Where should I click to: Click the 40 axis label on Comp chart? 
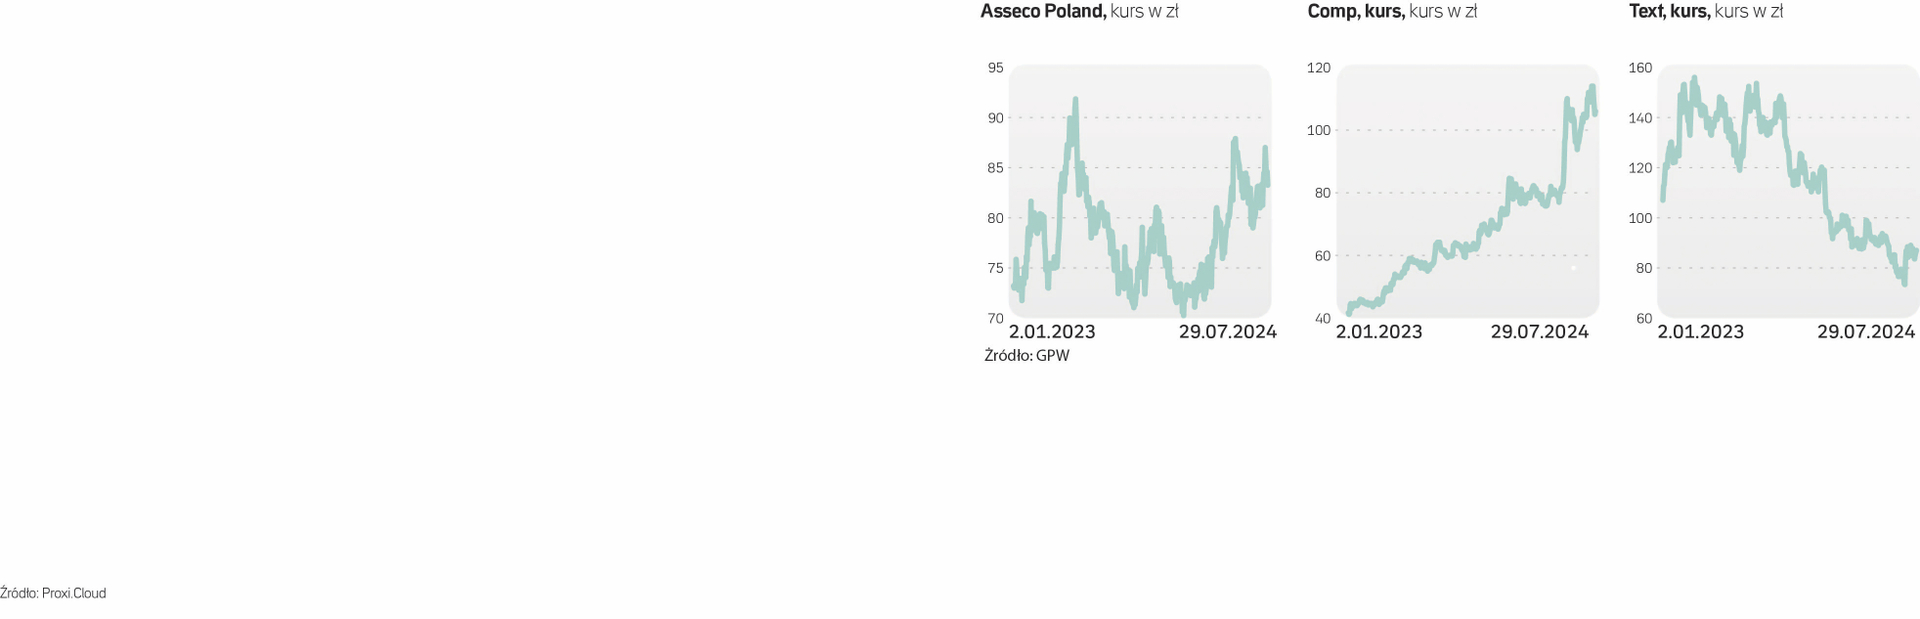[x=1322, y=318]
